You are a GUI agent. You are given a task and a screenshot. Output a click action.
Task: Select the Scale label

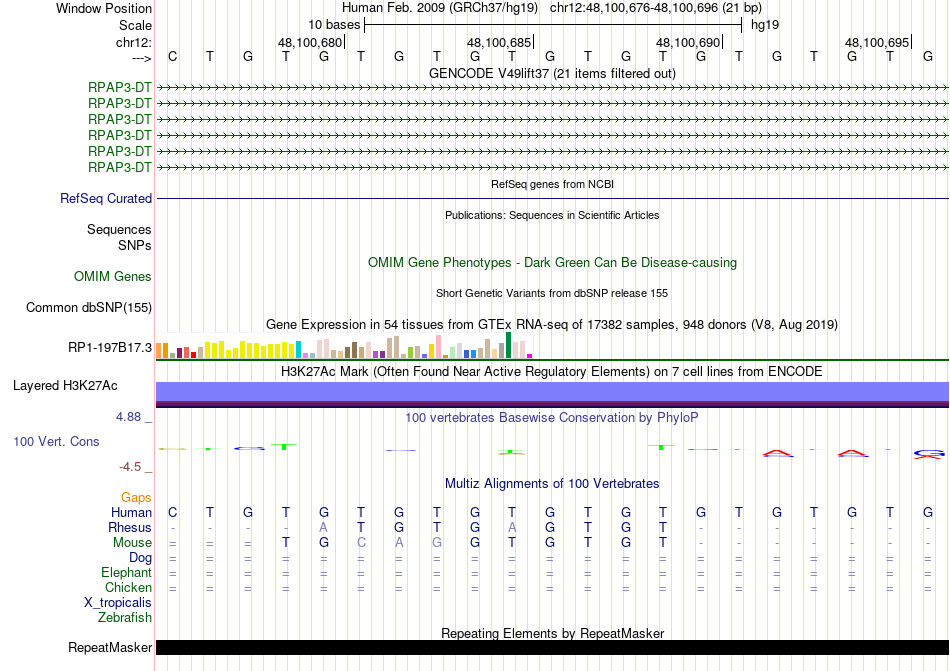pos(135,25)
